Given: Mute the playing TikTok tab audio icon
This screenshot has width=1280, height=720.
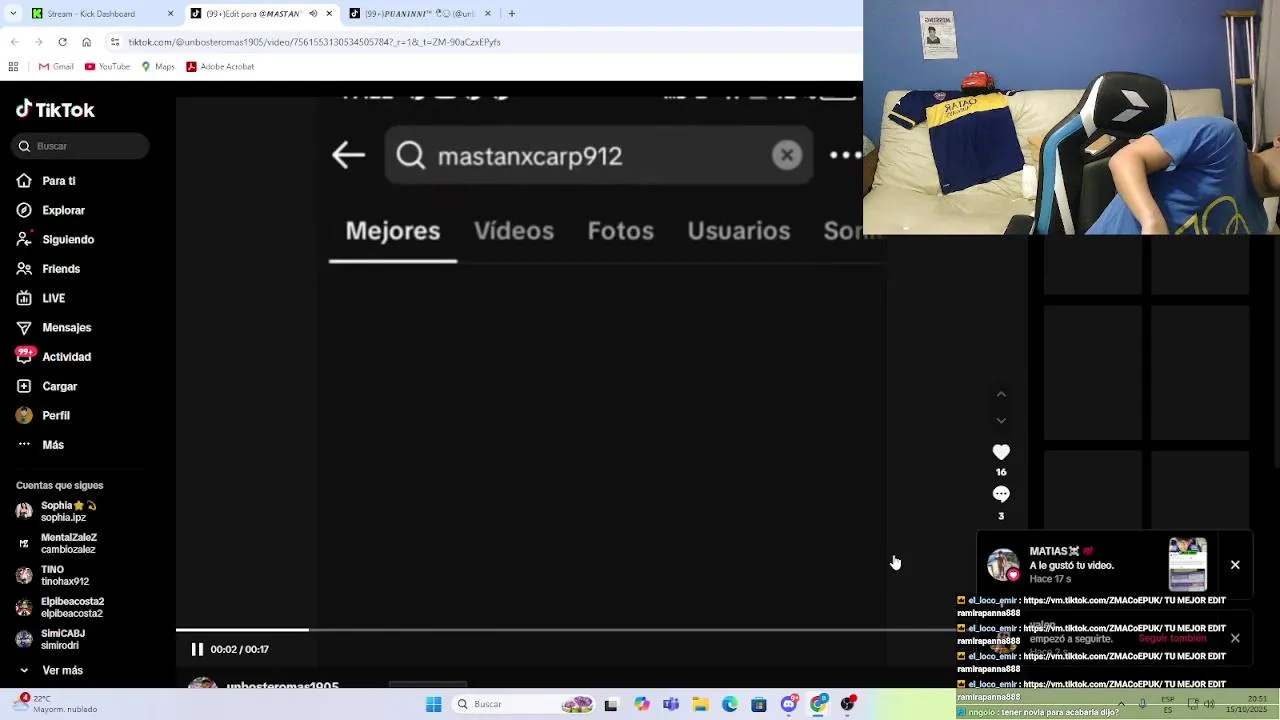Looking at the screenshot, I should (x=313, y=14).
